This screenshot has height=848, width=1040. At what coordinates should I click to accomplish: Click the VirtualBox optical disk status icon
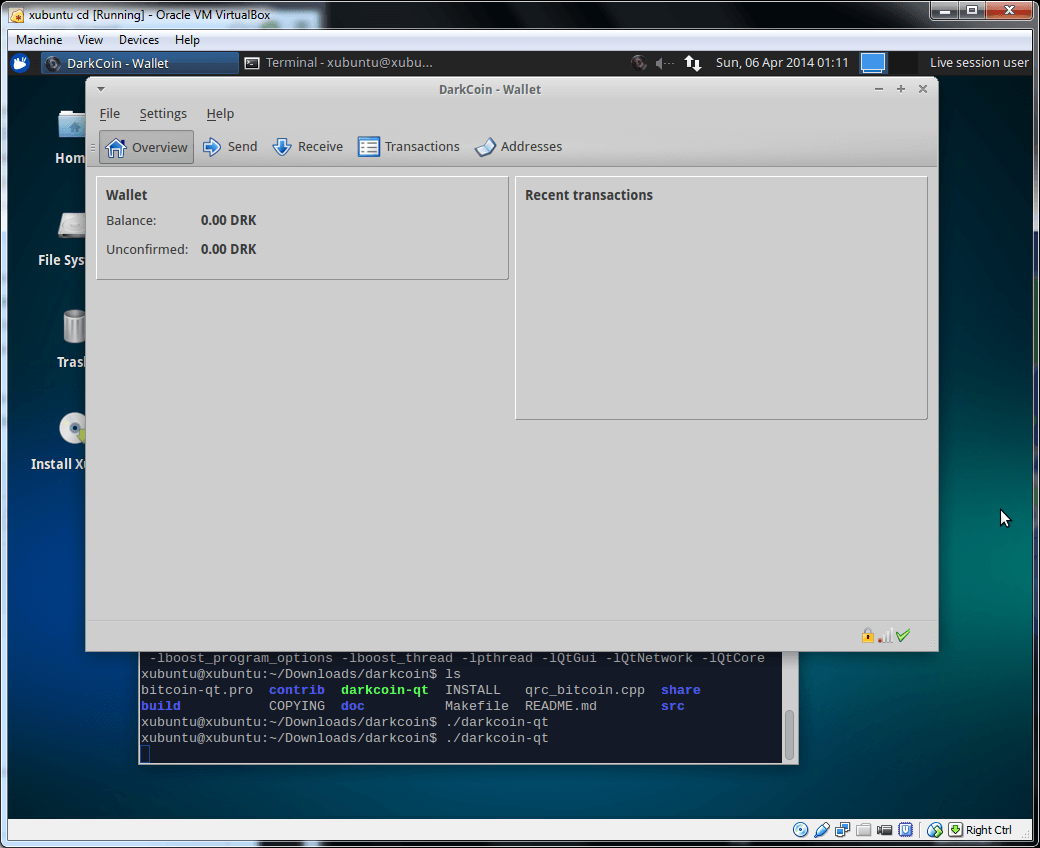pos(801,829)
